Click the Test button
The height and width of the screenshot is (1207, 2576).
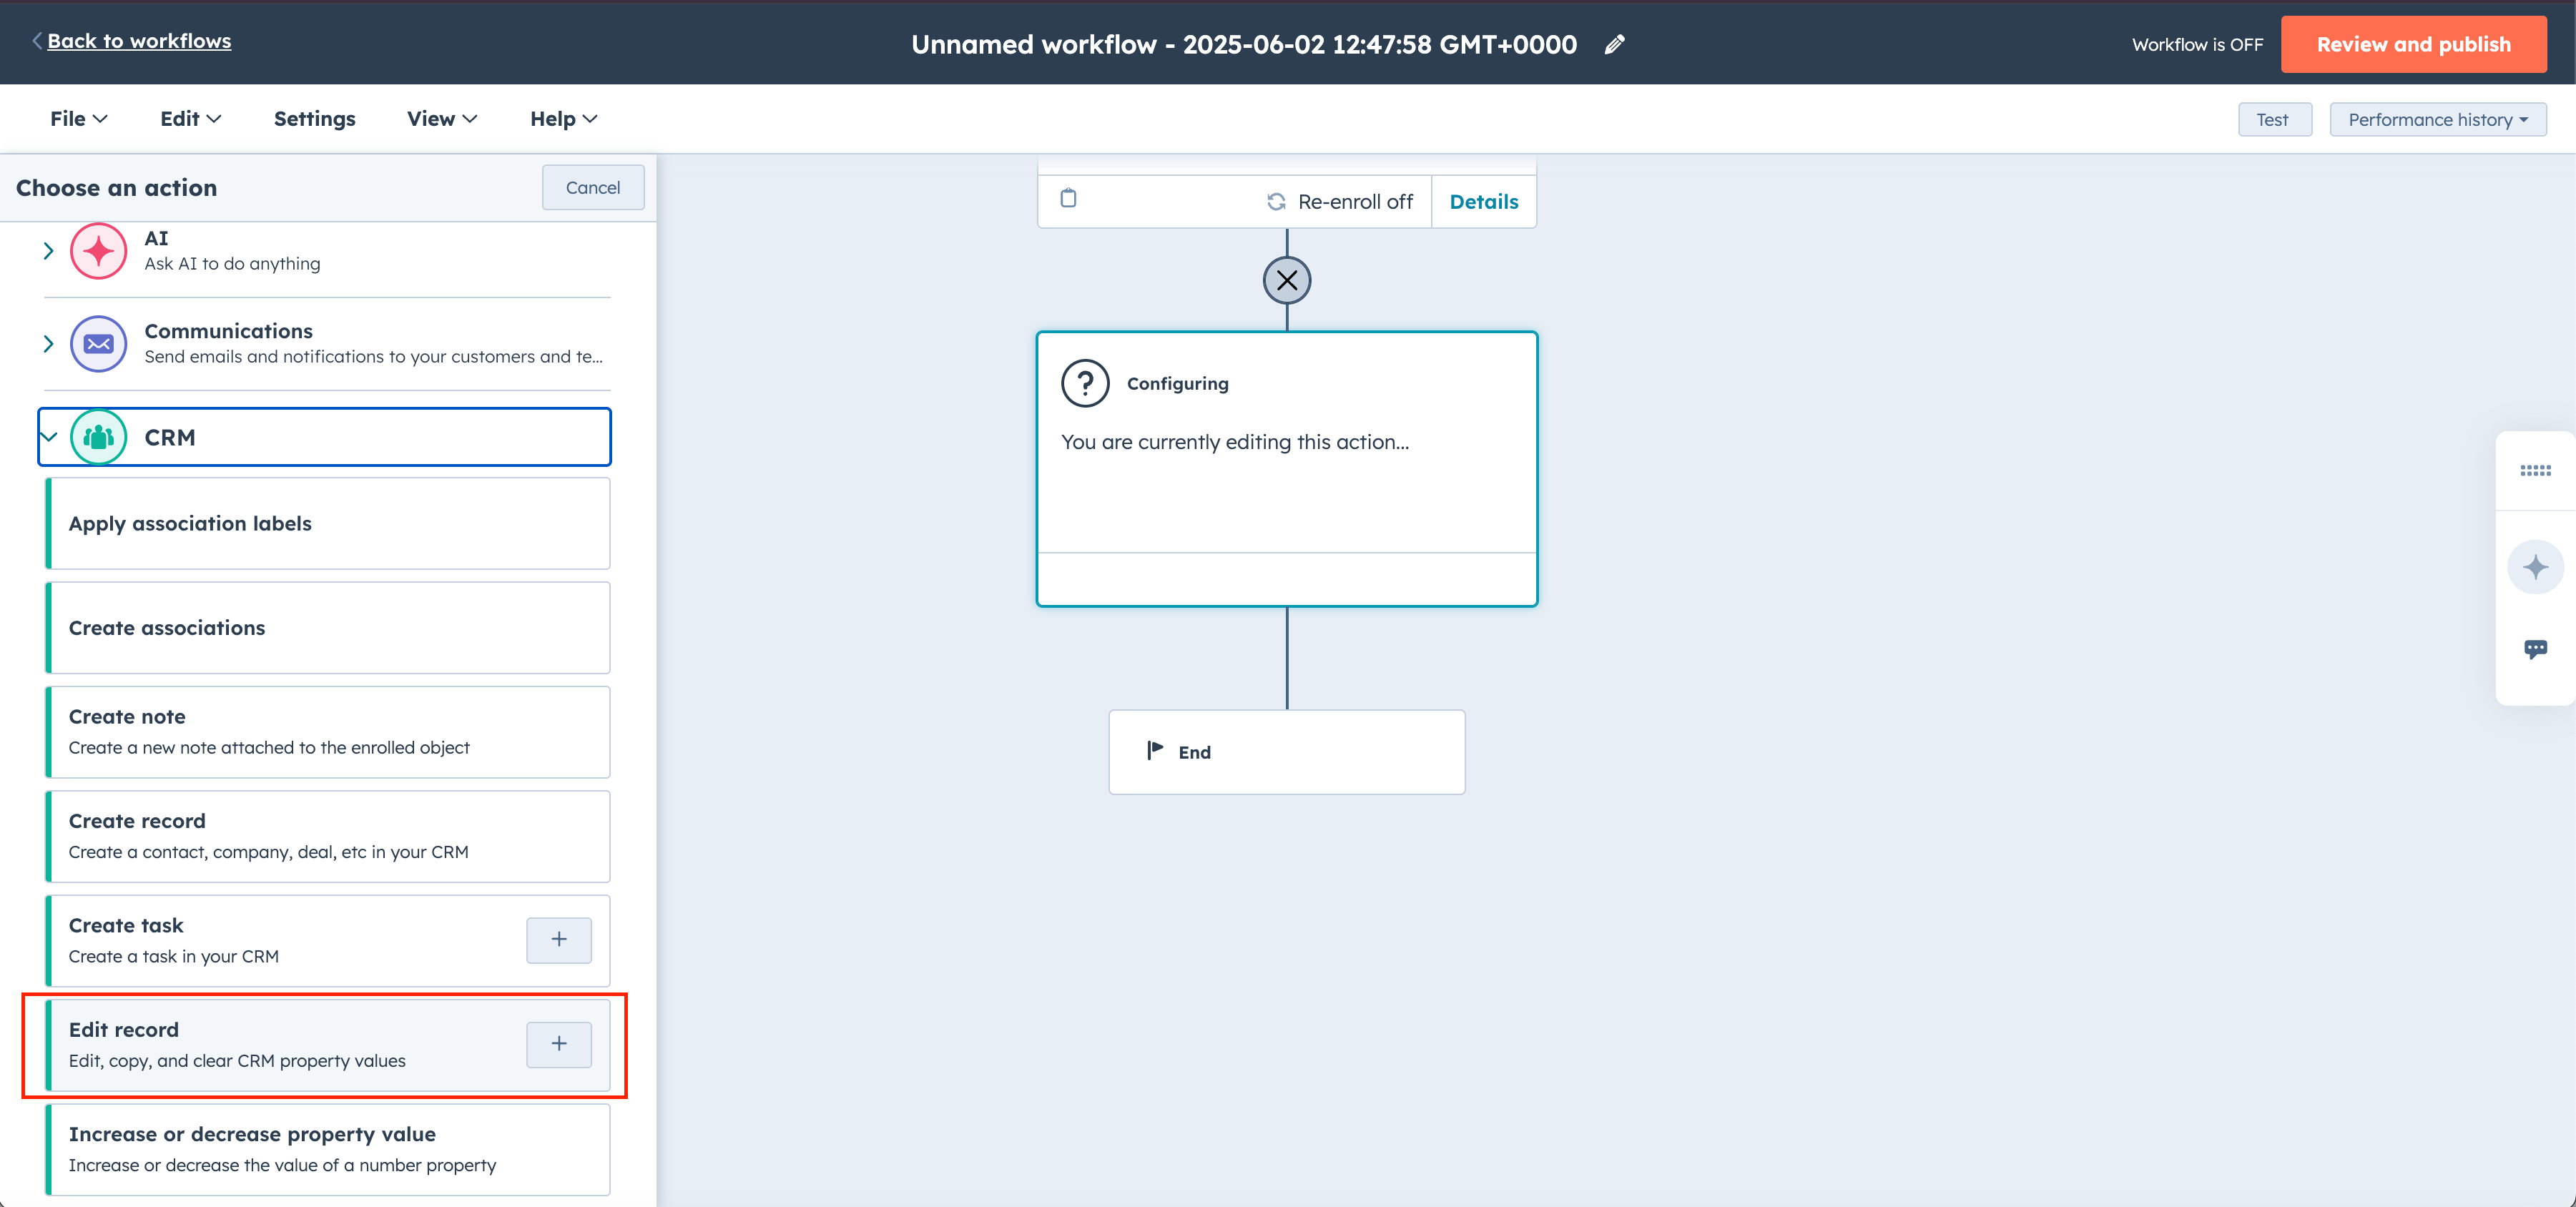tap(2274, 120)
